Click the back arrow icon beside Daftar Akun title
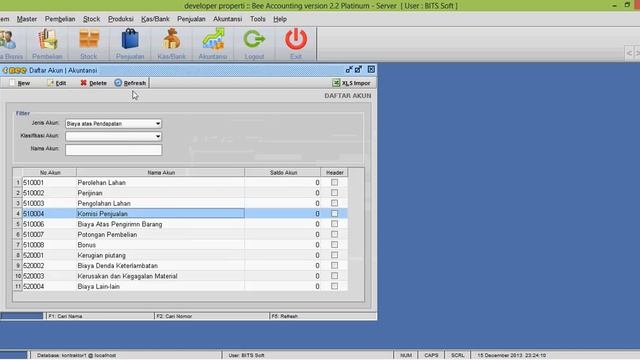 click(x=5, y=70)
